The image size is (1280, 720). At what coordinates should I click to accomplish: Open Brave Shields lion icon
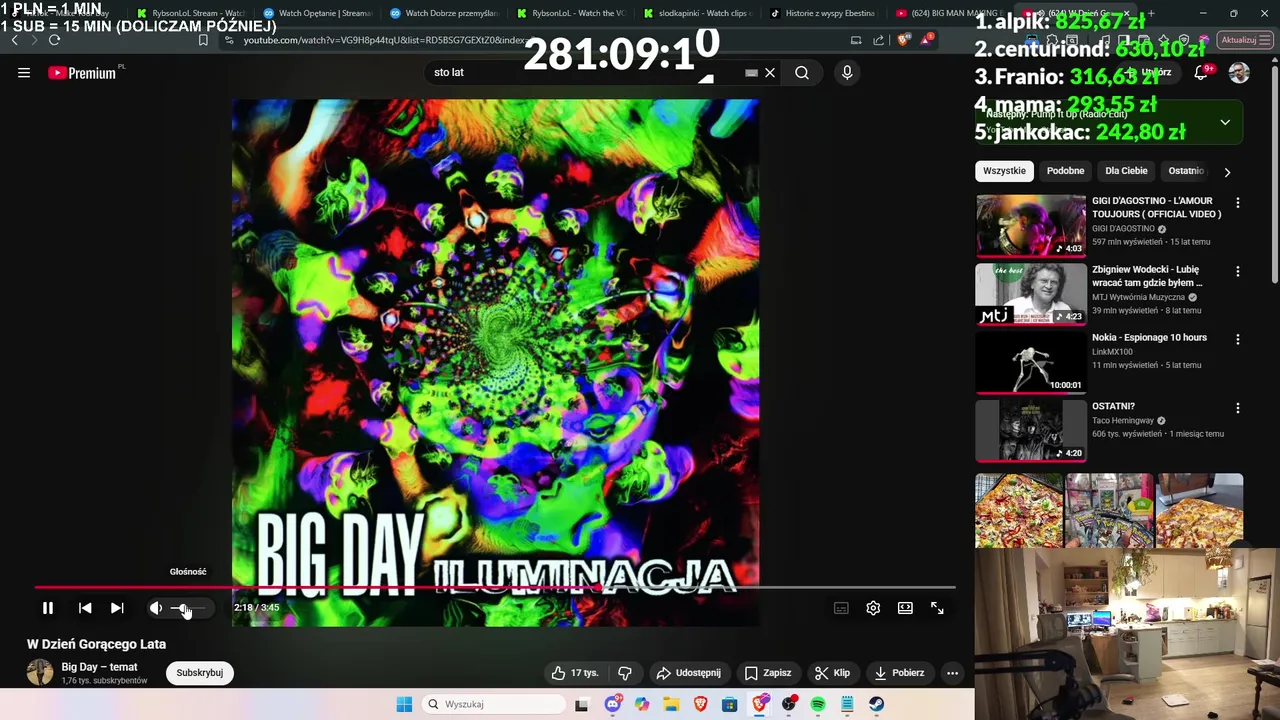coord(904,40)
